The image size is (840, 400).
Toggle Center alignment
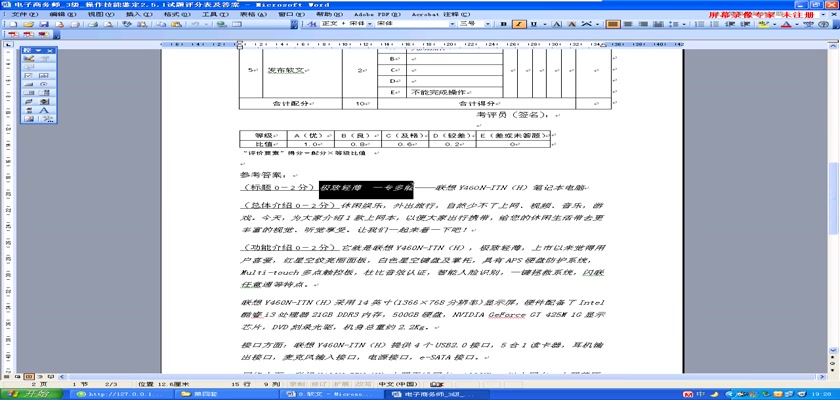[x=627, y=25]
